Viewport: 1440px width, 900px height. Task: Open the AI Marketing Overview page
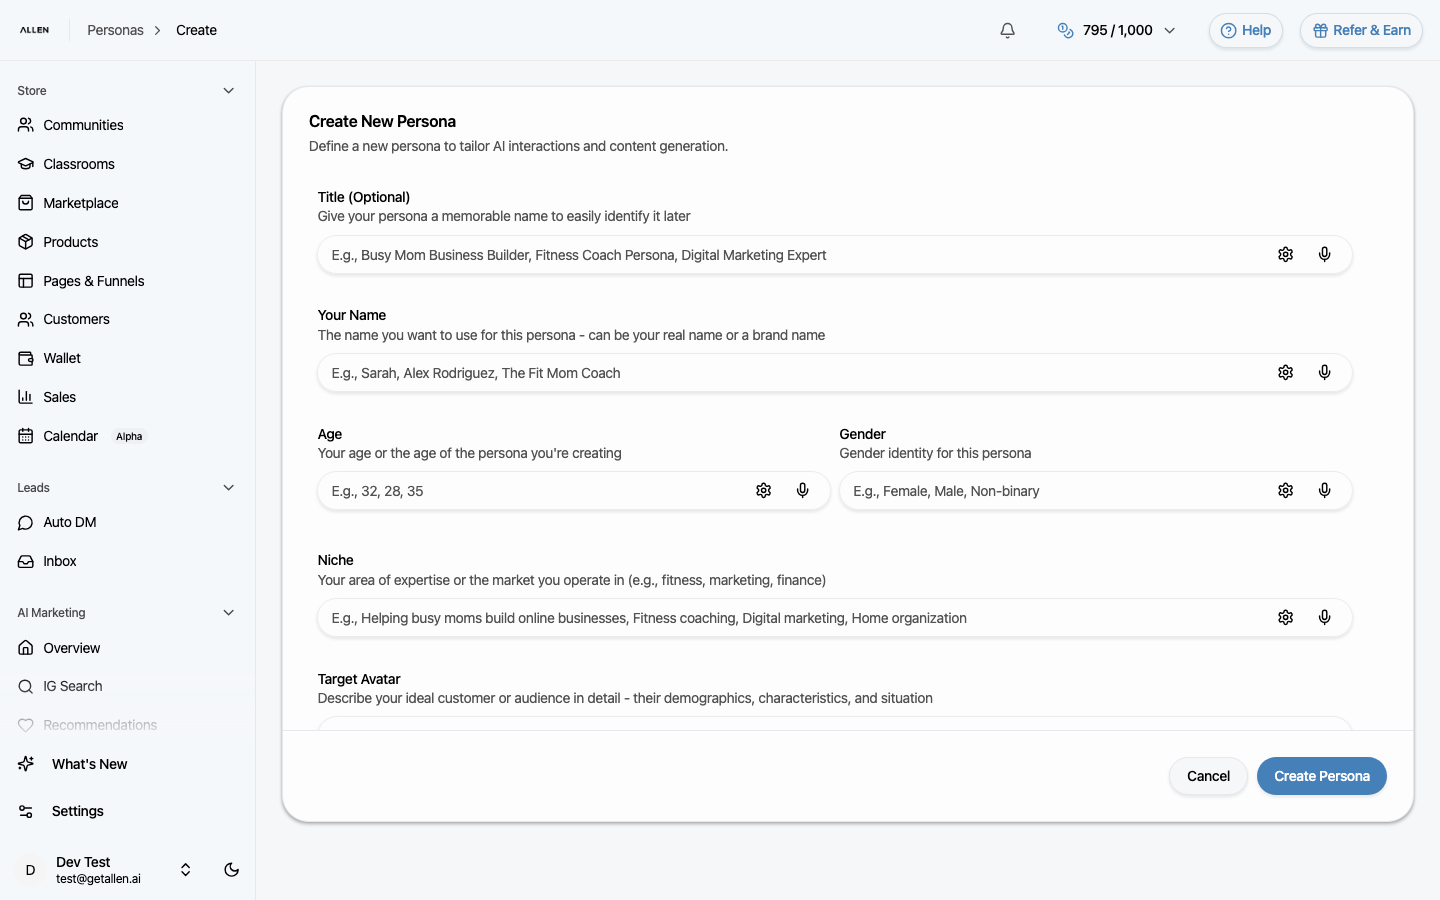(x=70, y=648)
